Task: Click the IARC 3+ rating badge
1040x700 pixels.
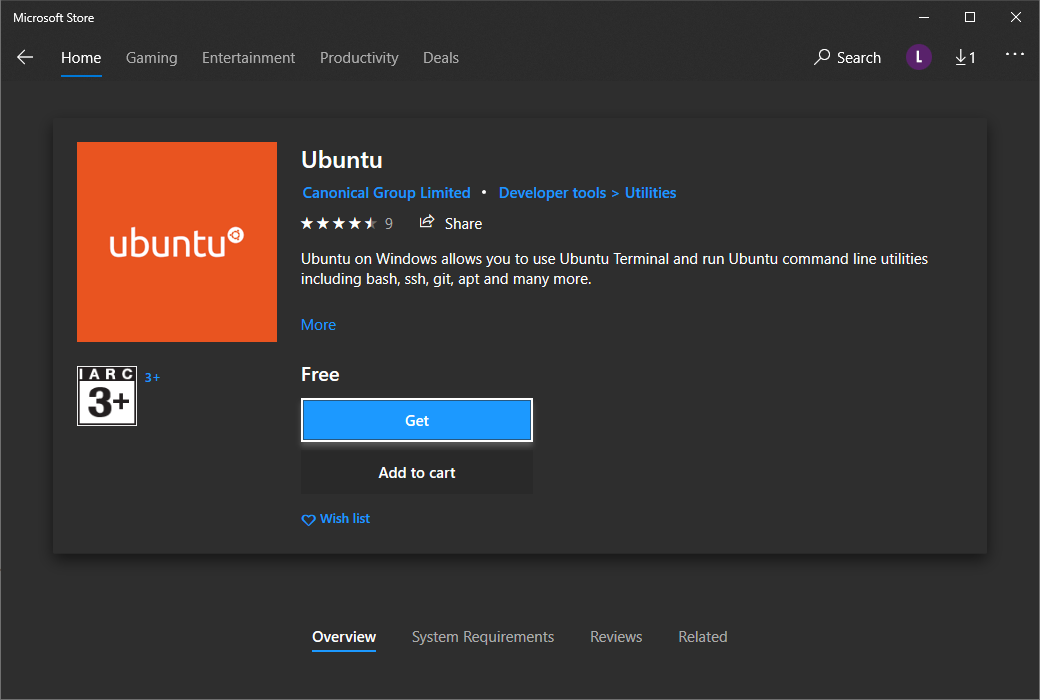Action: click(107, 395)
